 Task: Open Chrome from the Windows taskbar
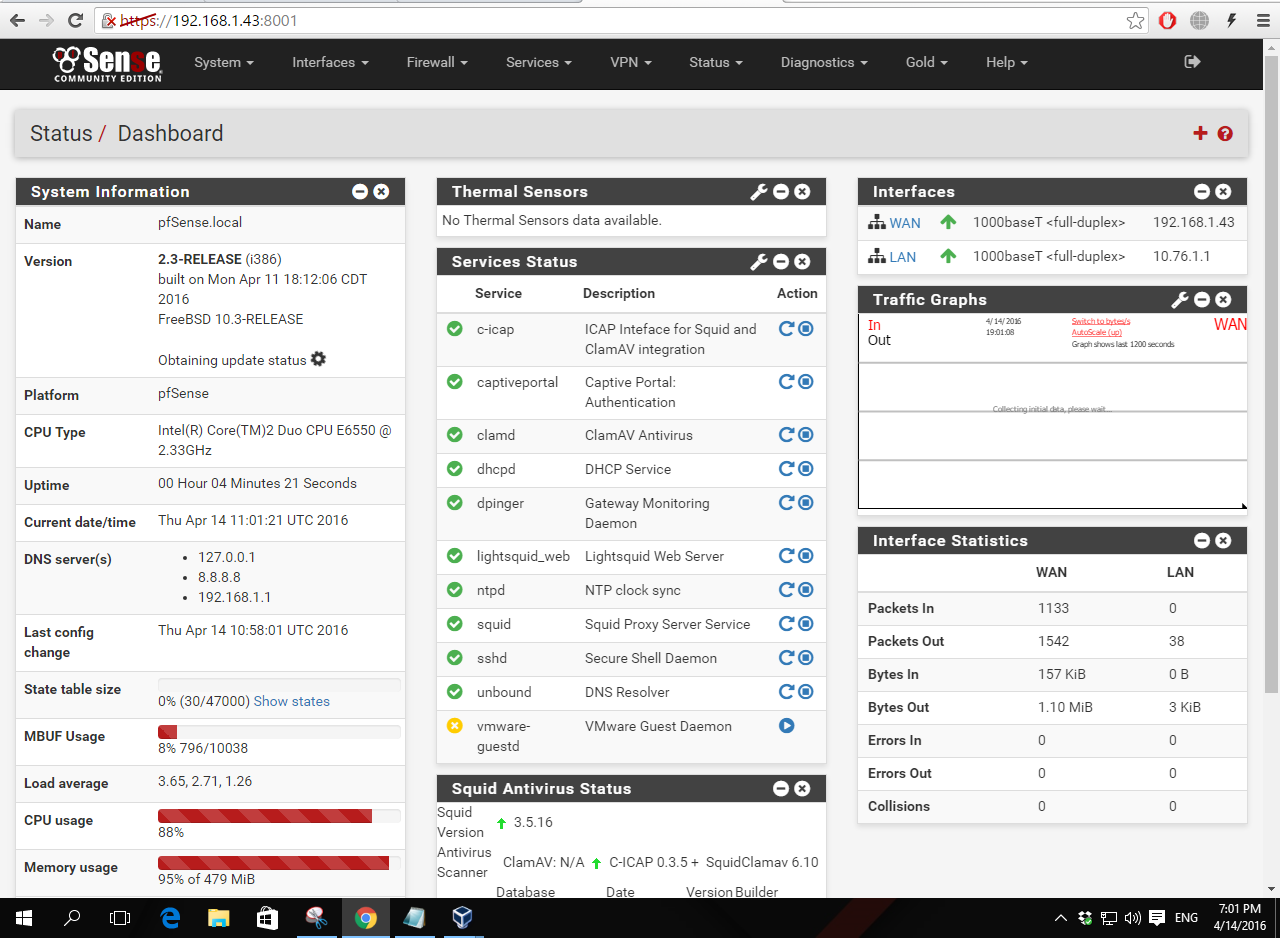coord(365,917)
